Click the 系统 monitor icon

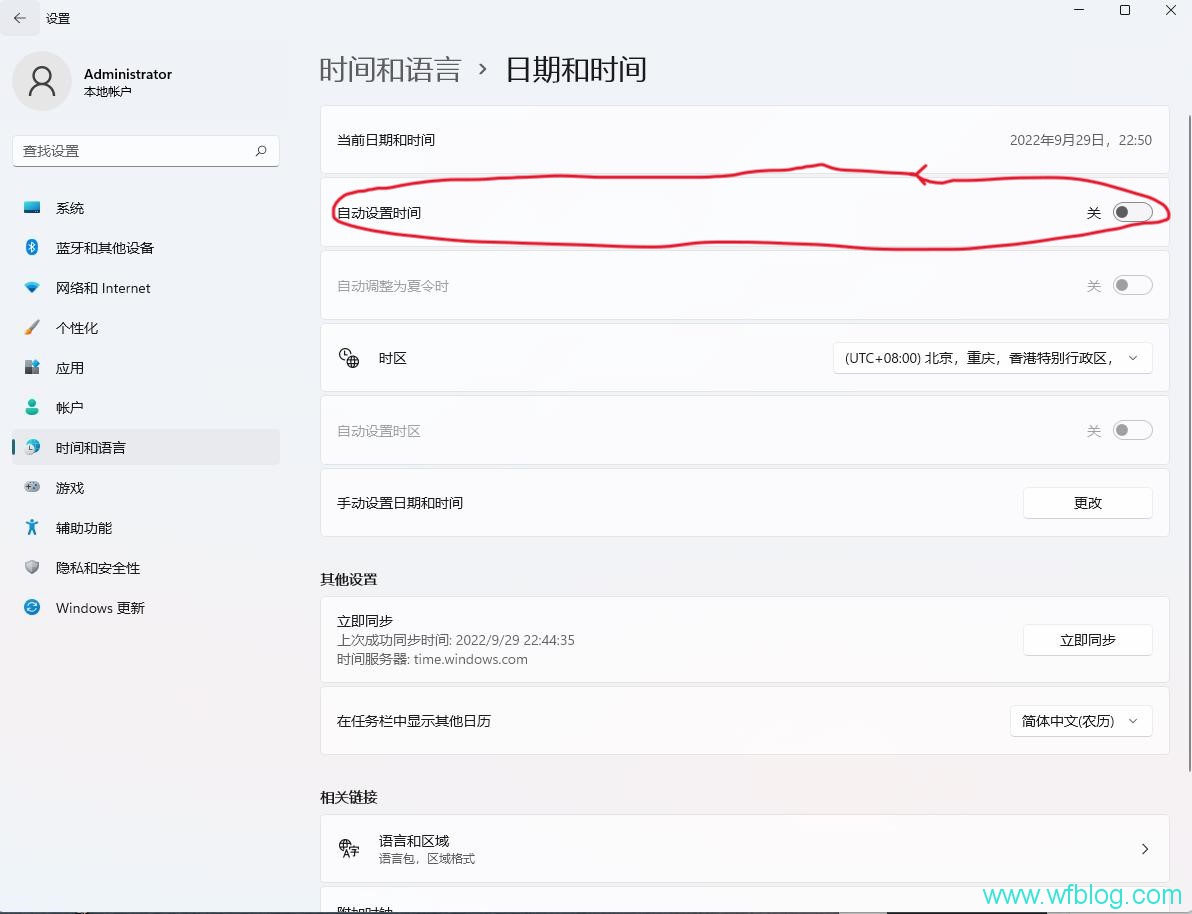32,208
